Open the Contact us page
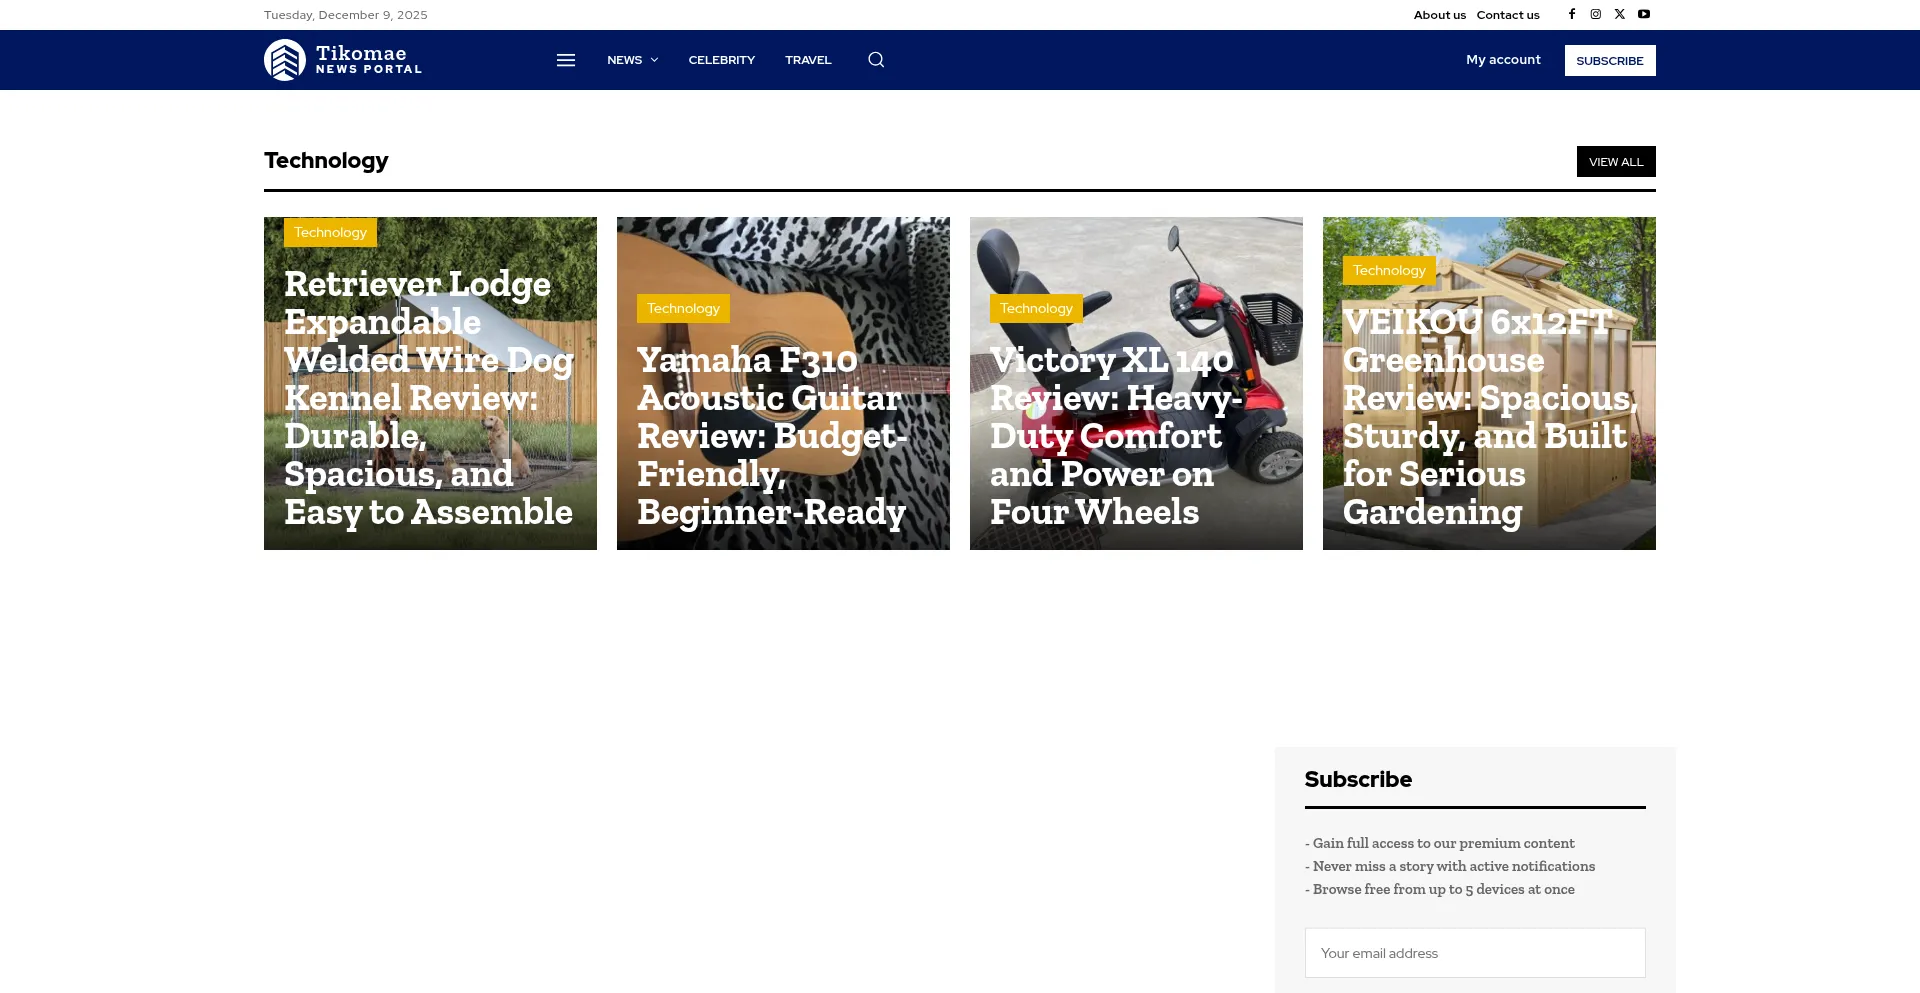 1507,15
